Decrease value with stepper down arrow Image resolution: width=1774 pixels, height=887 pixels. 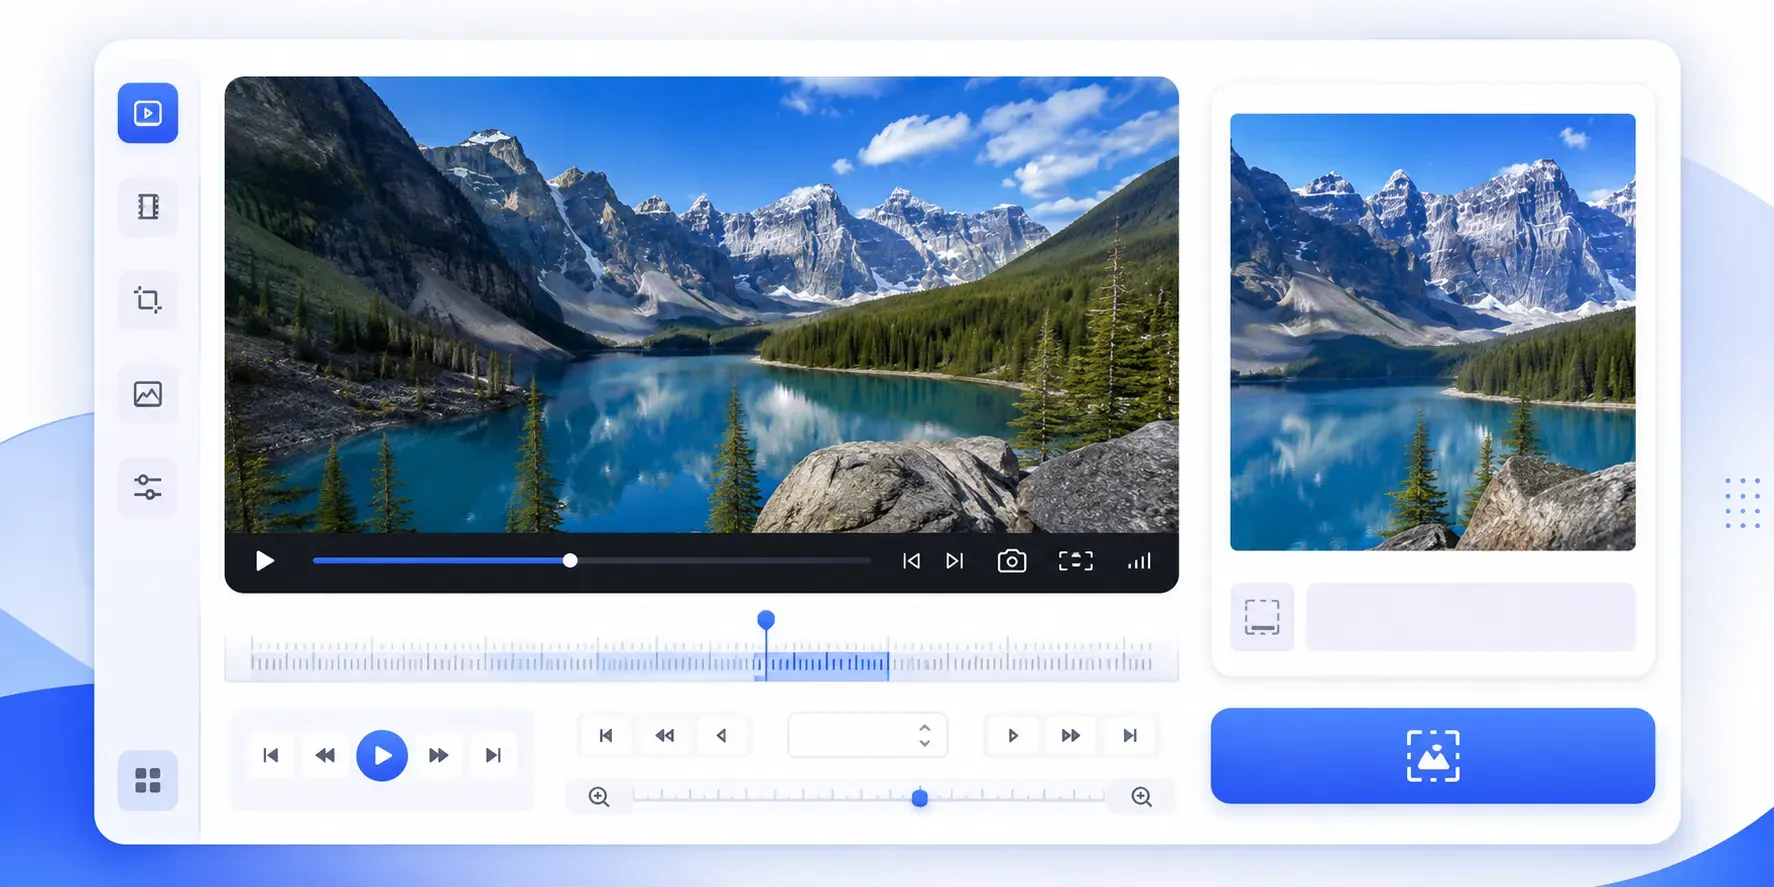click(x=925, y=743)
